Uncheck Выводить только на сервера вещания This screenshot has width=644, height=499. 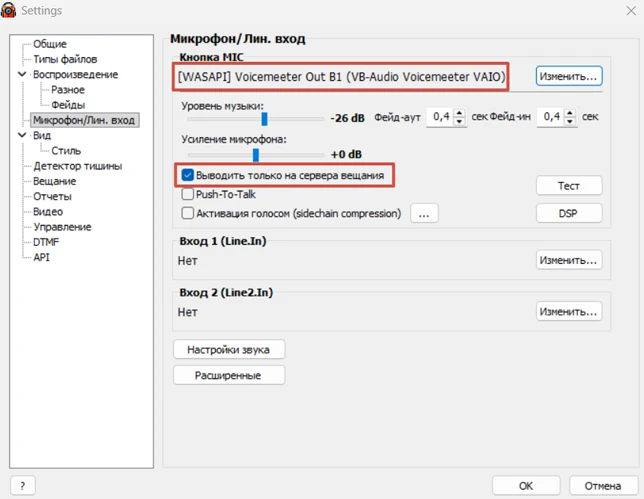(187, 175)
